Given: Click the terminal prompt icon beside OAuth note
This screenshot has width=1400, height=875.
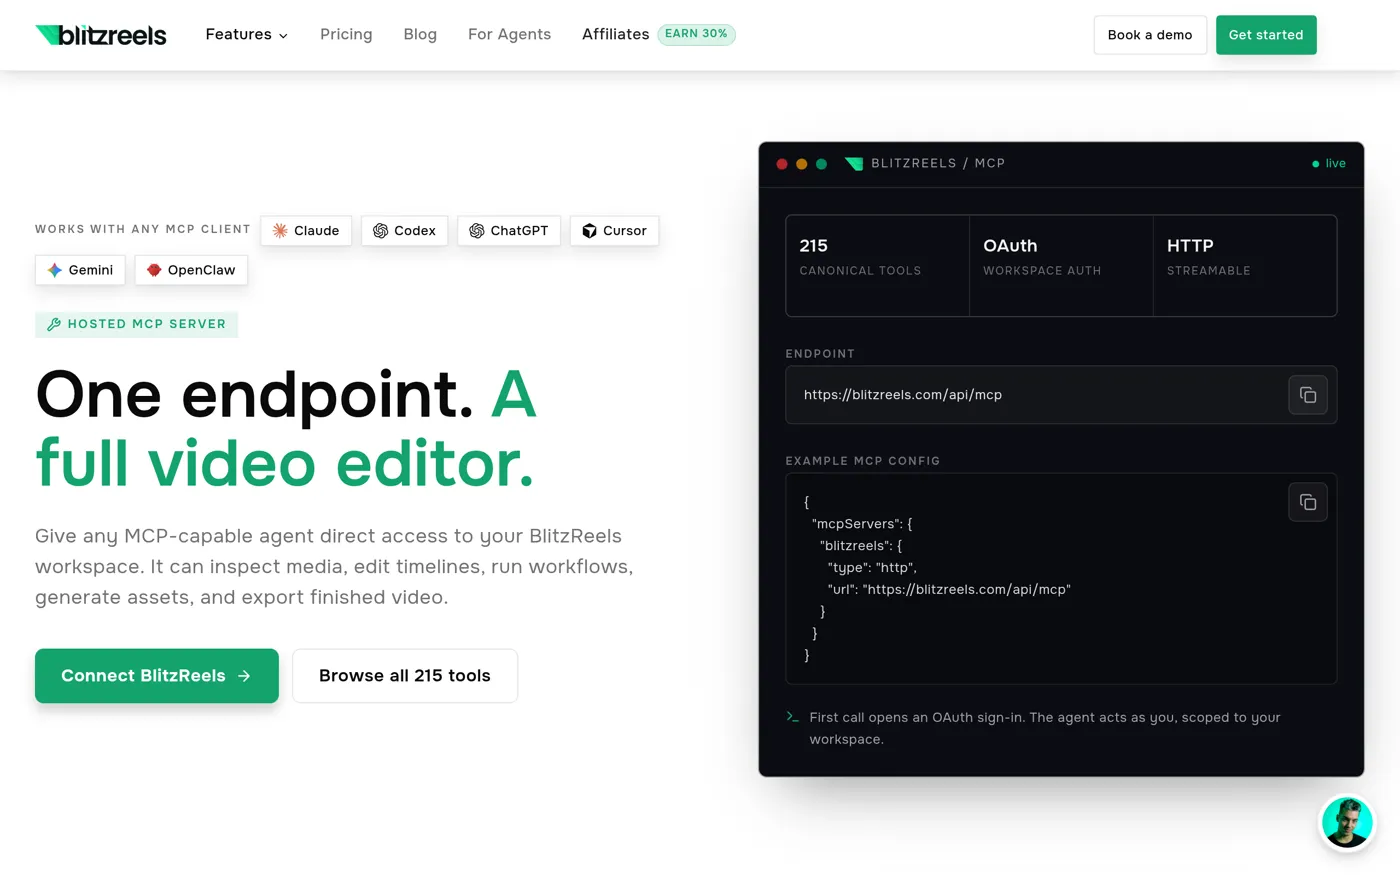Looking at the screenshot, I should point(792,717).
